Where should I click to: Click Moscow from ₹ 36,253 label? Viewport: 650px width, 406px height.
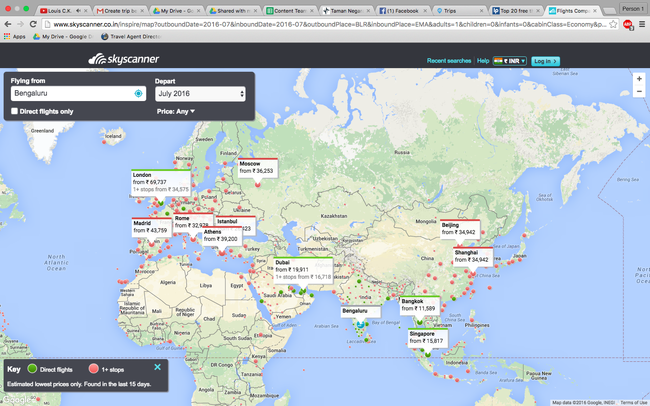pos(257,168)
